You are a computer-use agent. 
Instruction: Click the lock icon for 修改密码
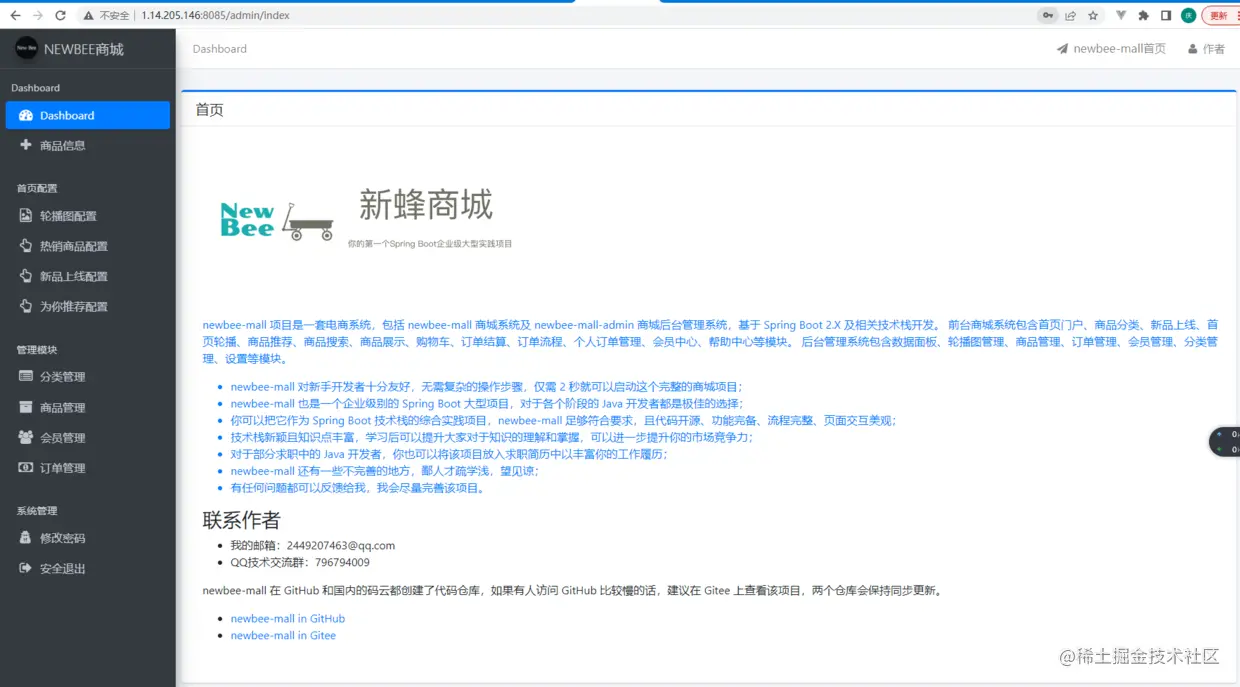tap(26, 537)
